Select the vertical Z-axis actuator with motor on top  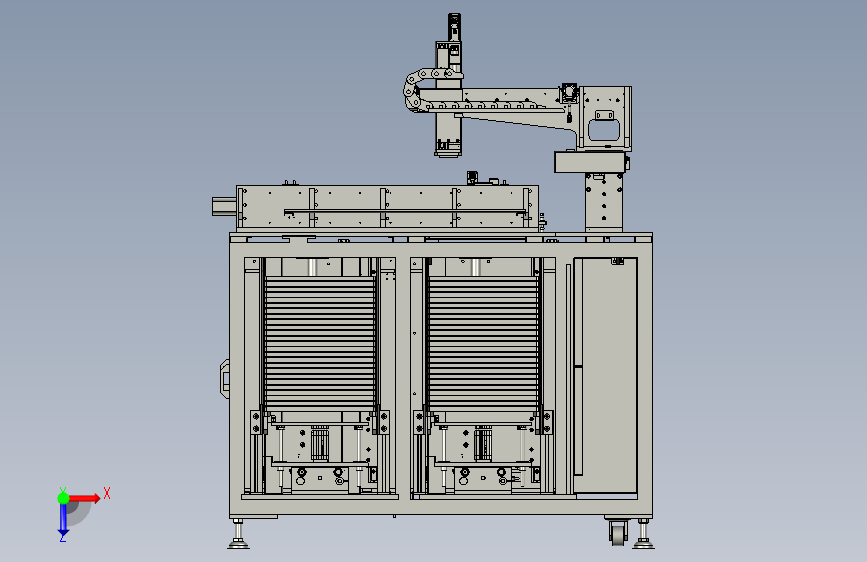[448, 86]
